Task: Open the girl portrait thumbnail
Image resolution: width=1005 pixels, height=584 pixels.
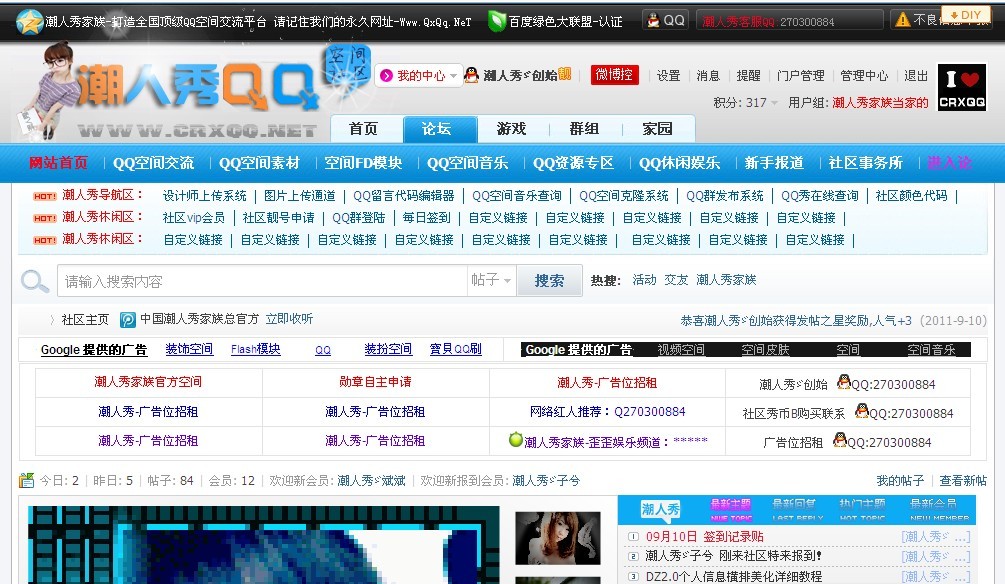Action: tap(558, 538)
